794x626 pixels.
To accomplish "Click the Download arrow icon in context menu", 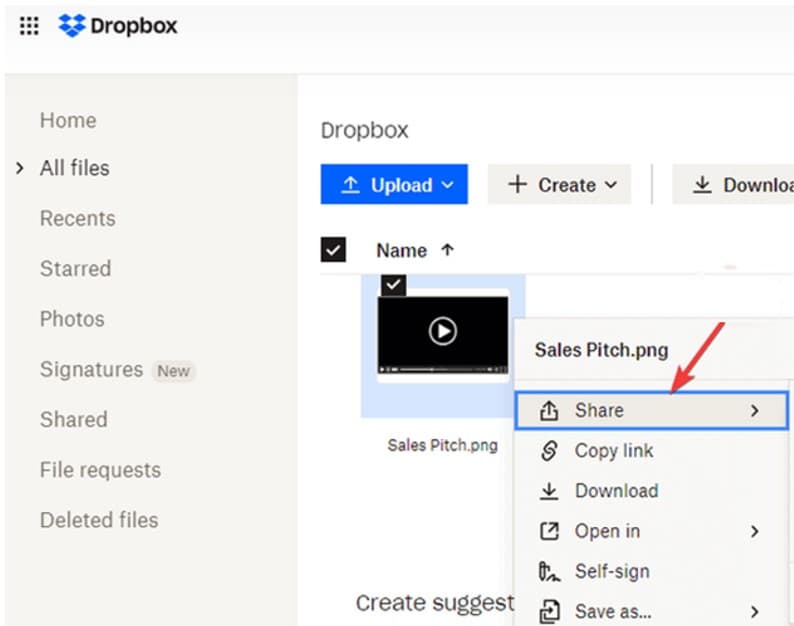I will [548, 491].
